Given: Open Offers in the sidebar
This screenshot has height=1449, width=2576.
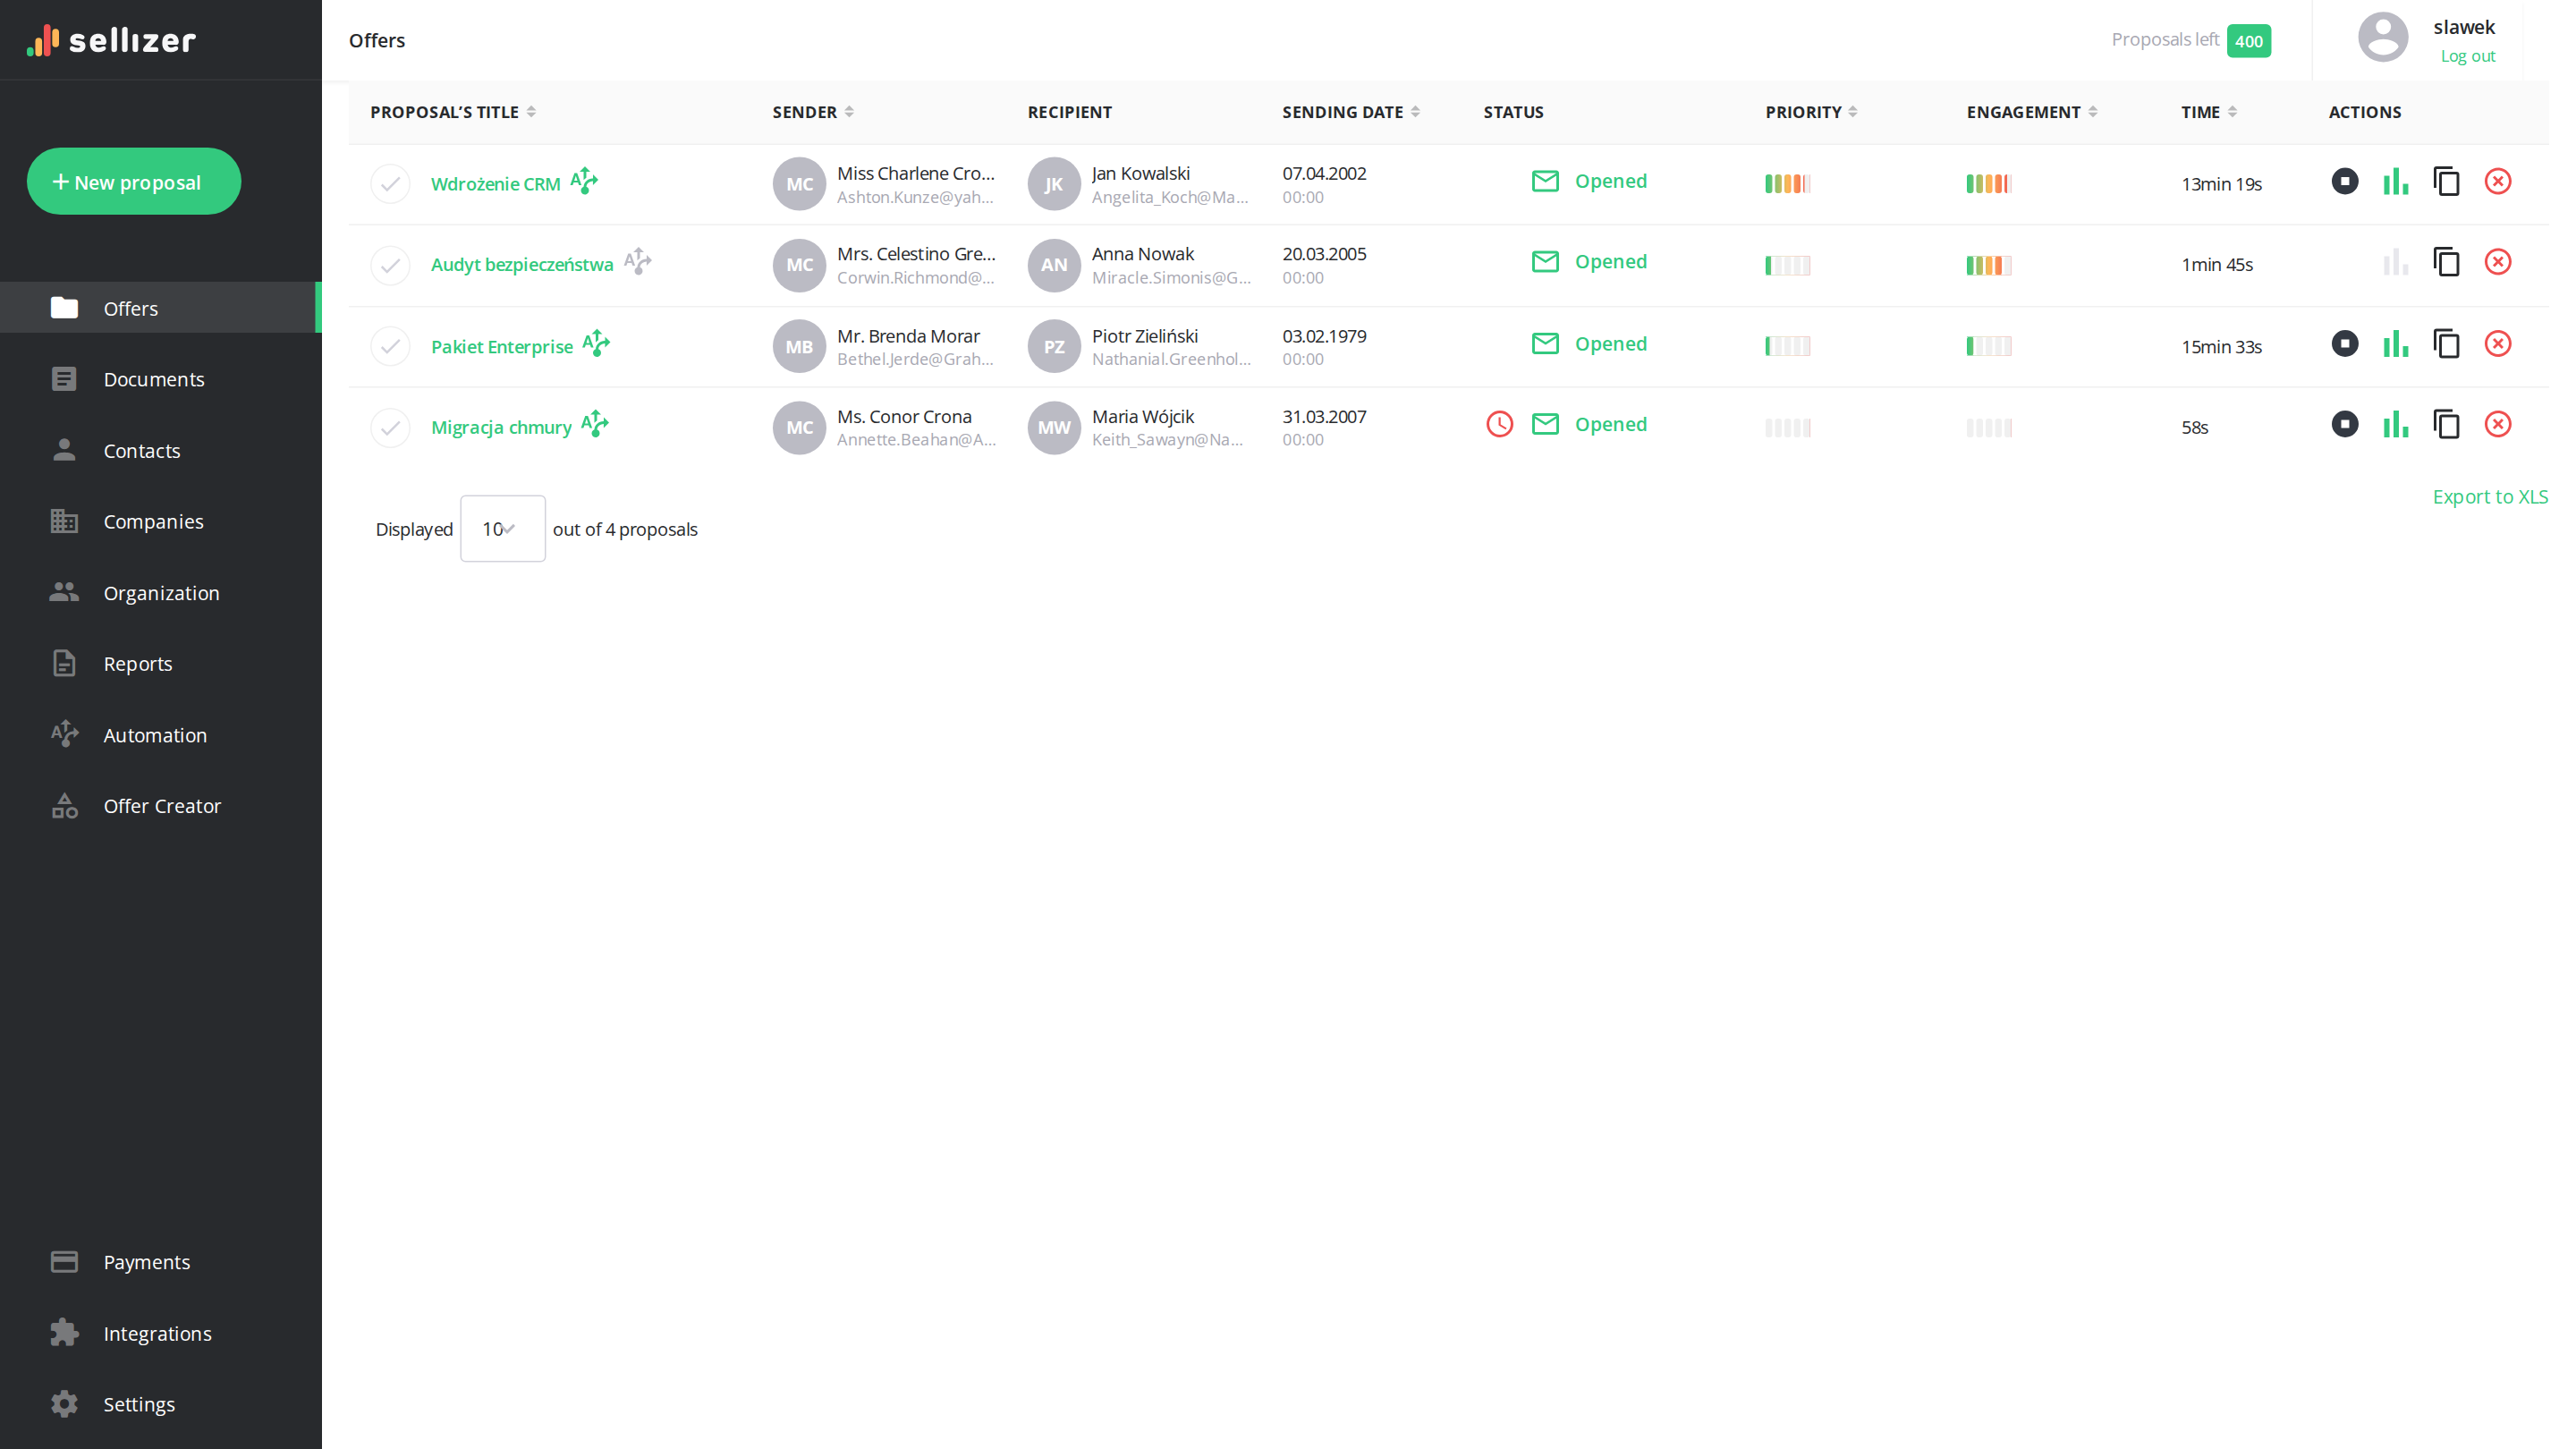Looking at the screenshot, I should (x=161, y=308).
